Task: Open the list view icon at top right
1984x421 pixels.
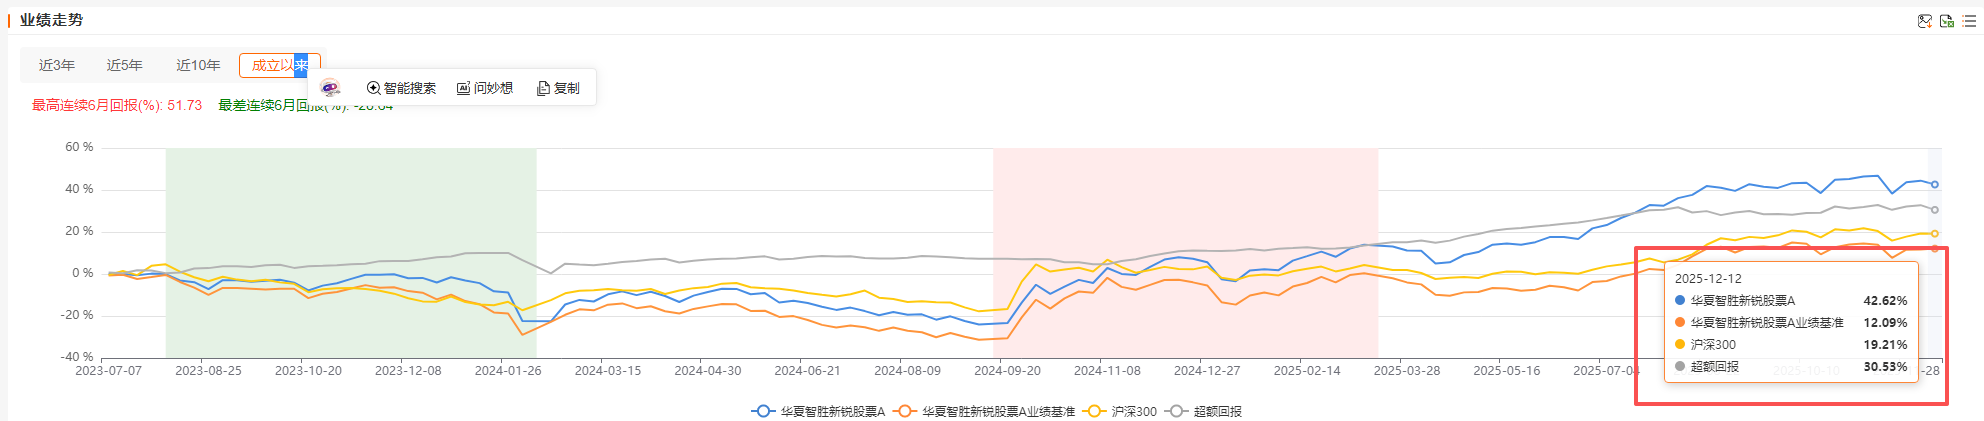Action: pyautogui.click(x=1969, y=21)
